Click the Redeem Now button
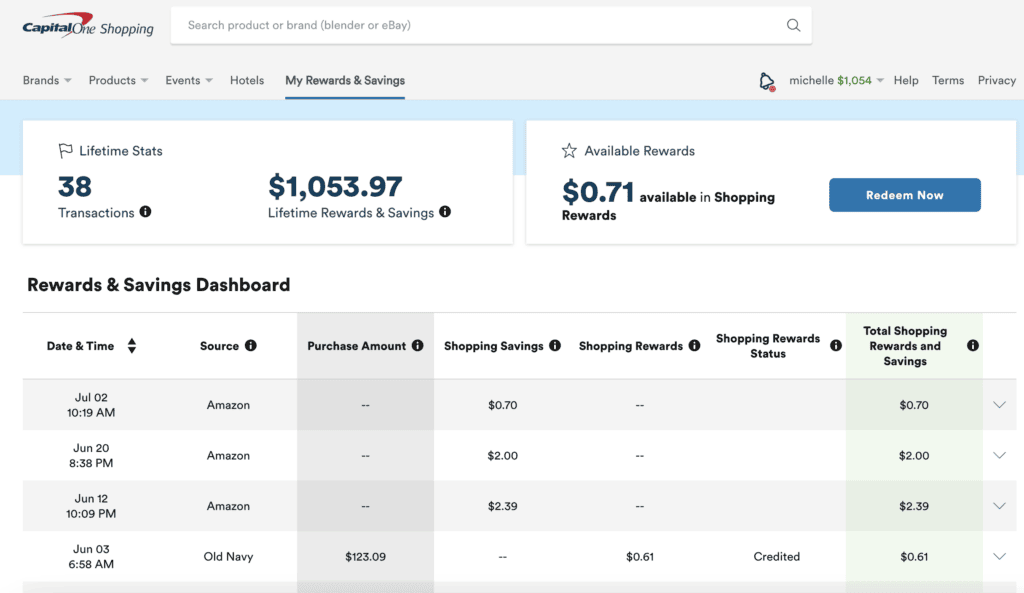The width and height of the screenshot is (1024, 593). click(904, 195)
